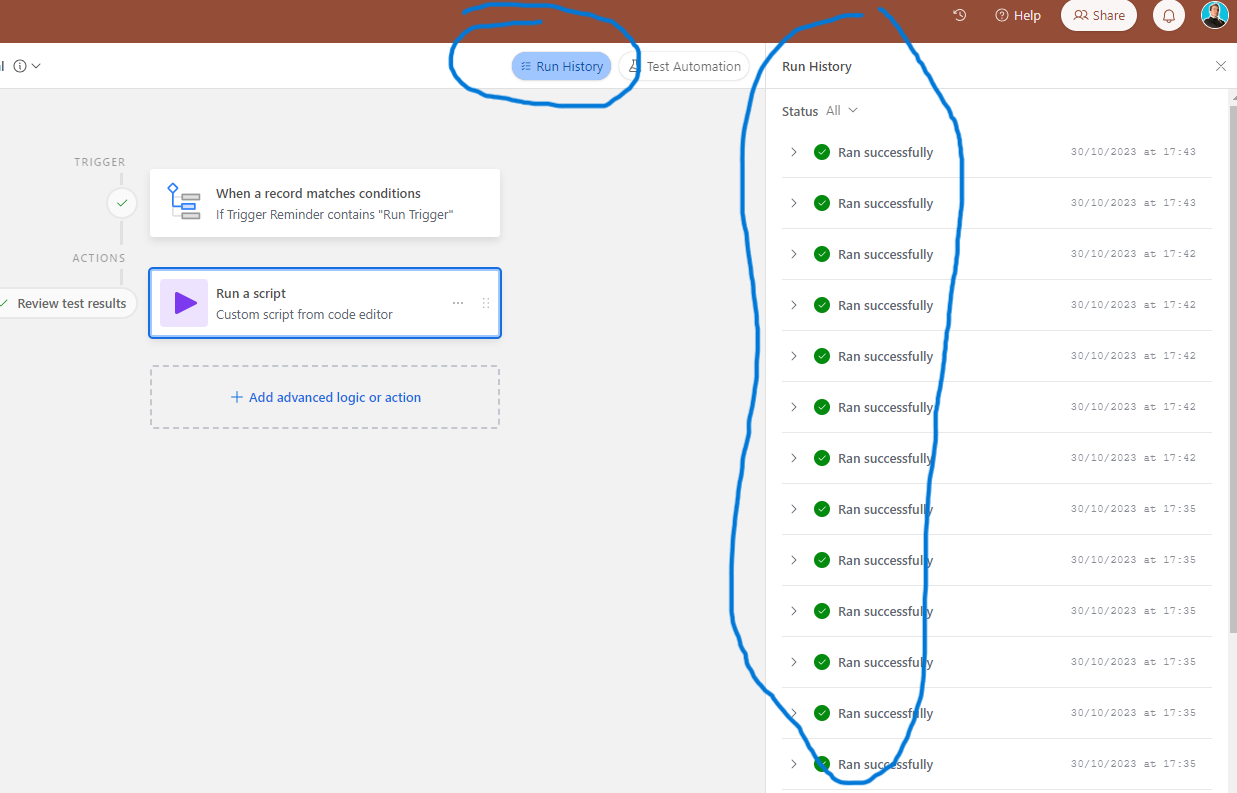The width and height of the screenshot is (1237, 793).
Task: Click the Run History panel scrollbar
Action: pyautogui.click(x=1232, y=370)
